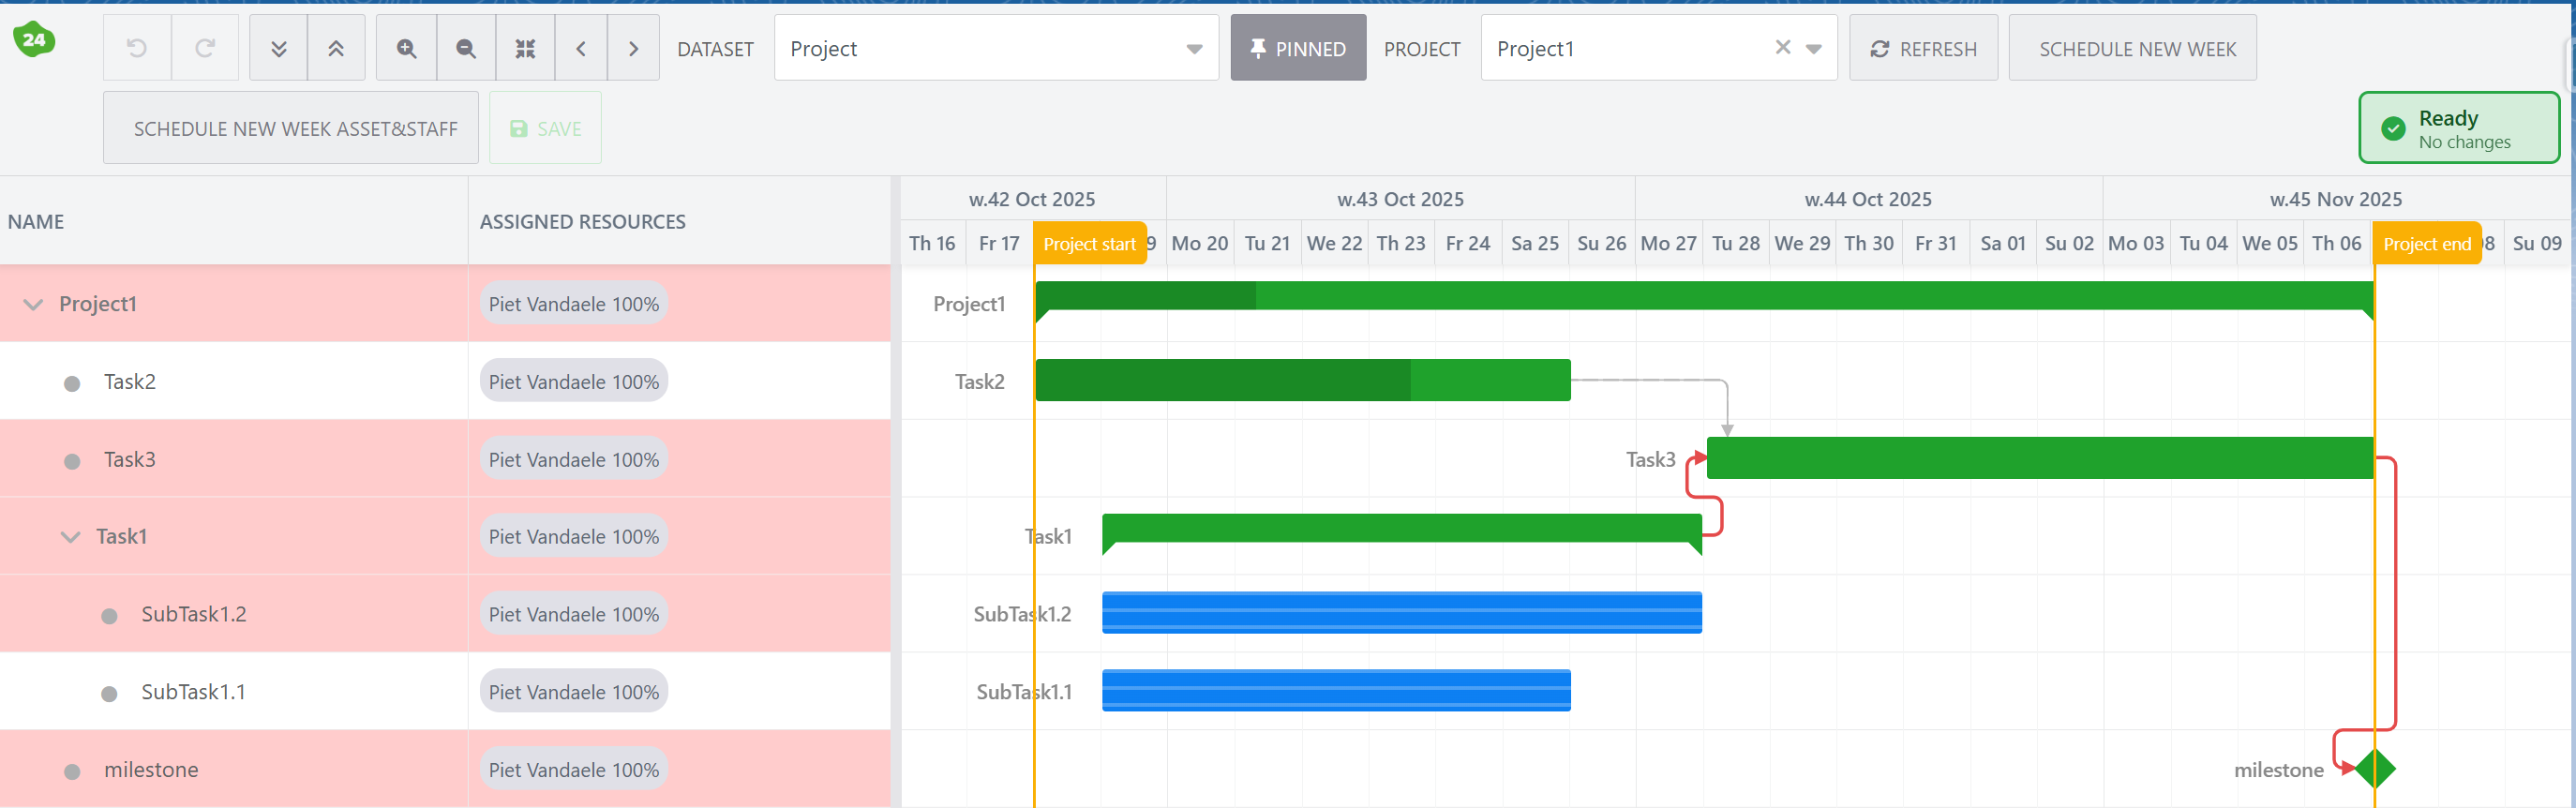Zoom out of the Gantt timeline
The image size is (2576, 808).
coord(465,48)
